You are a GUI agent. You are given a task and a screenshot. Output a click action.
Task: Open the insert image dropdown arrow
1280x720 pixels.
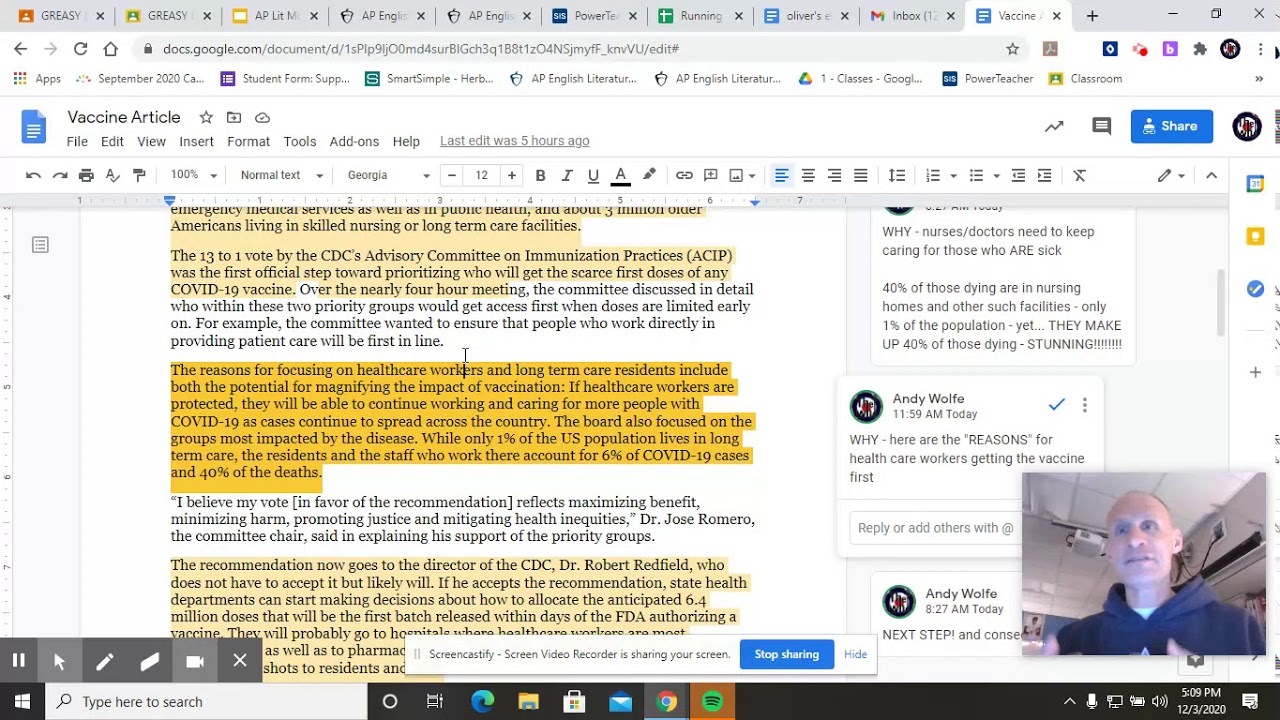[x=752, y=176]
